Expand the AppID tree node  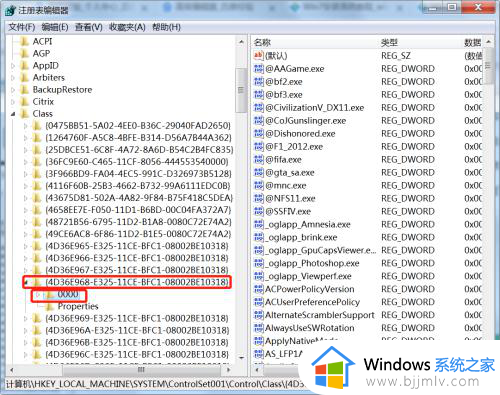tap(13, 66)
